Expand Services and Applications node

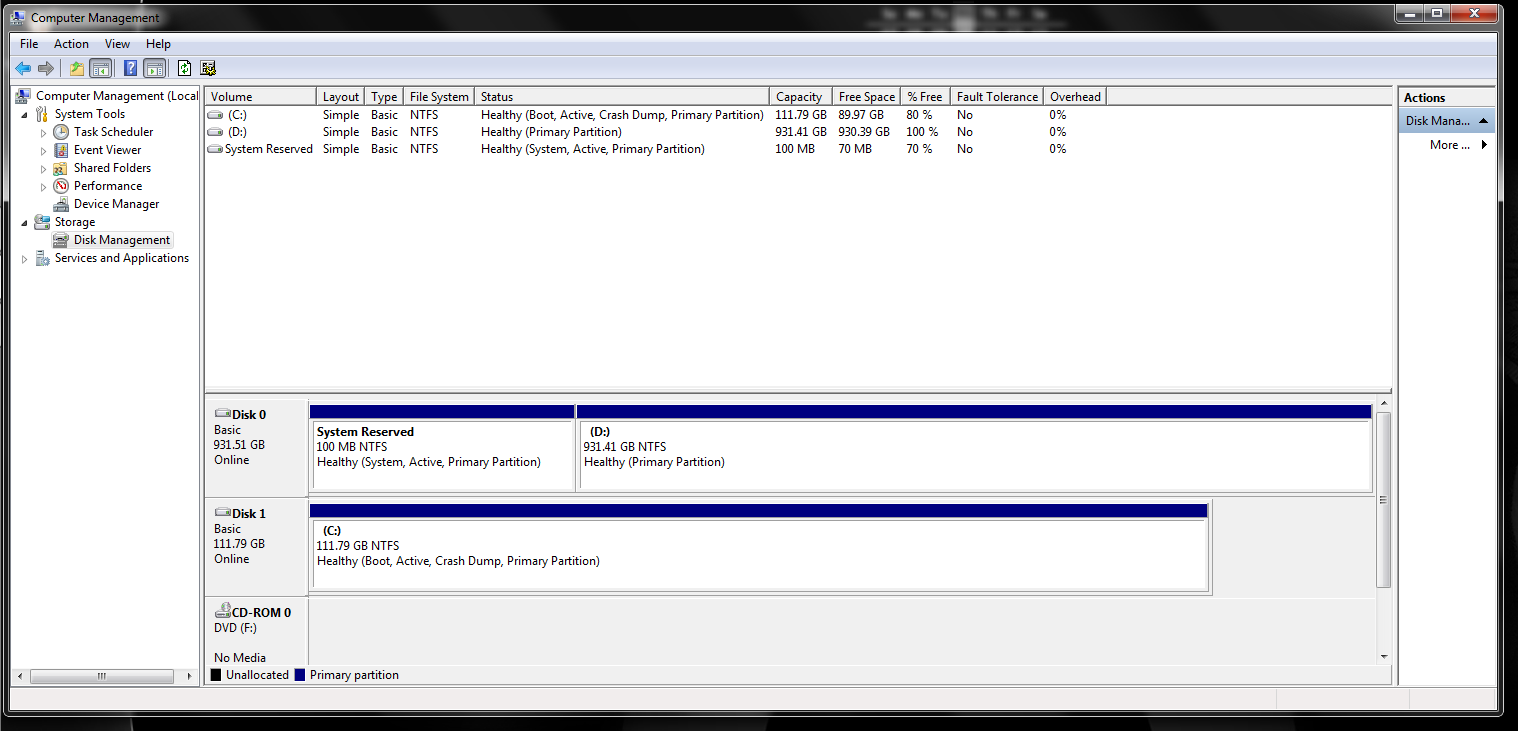tap(25, 258)
